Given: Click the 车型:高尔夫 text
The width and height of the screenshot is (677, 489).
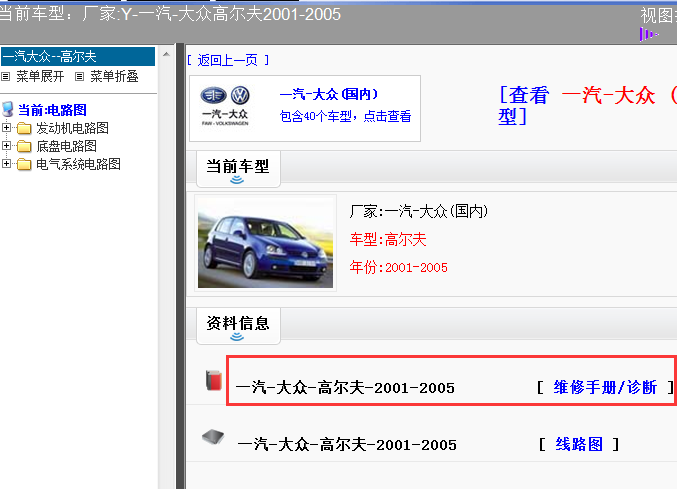Looking at the screenshot, I should tap(388, 239).
